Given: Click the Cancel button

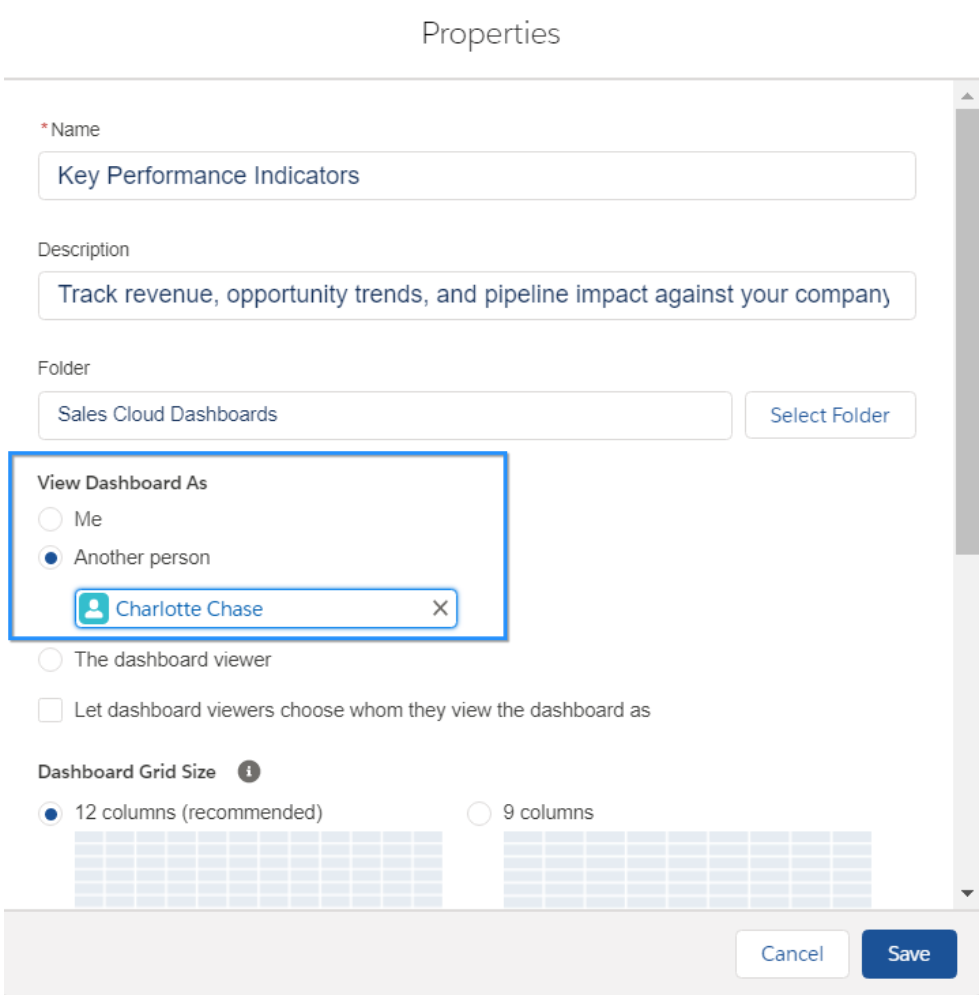Looking at the screenshot, I should pos(792,954).
